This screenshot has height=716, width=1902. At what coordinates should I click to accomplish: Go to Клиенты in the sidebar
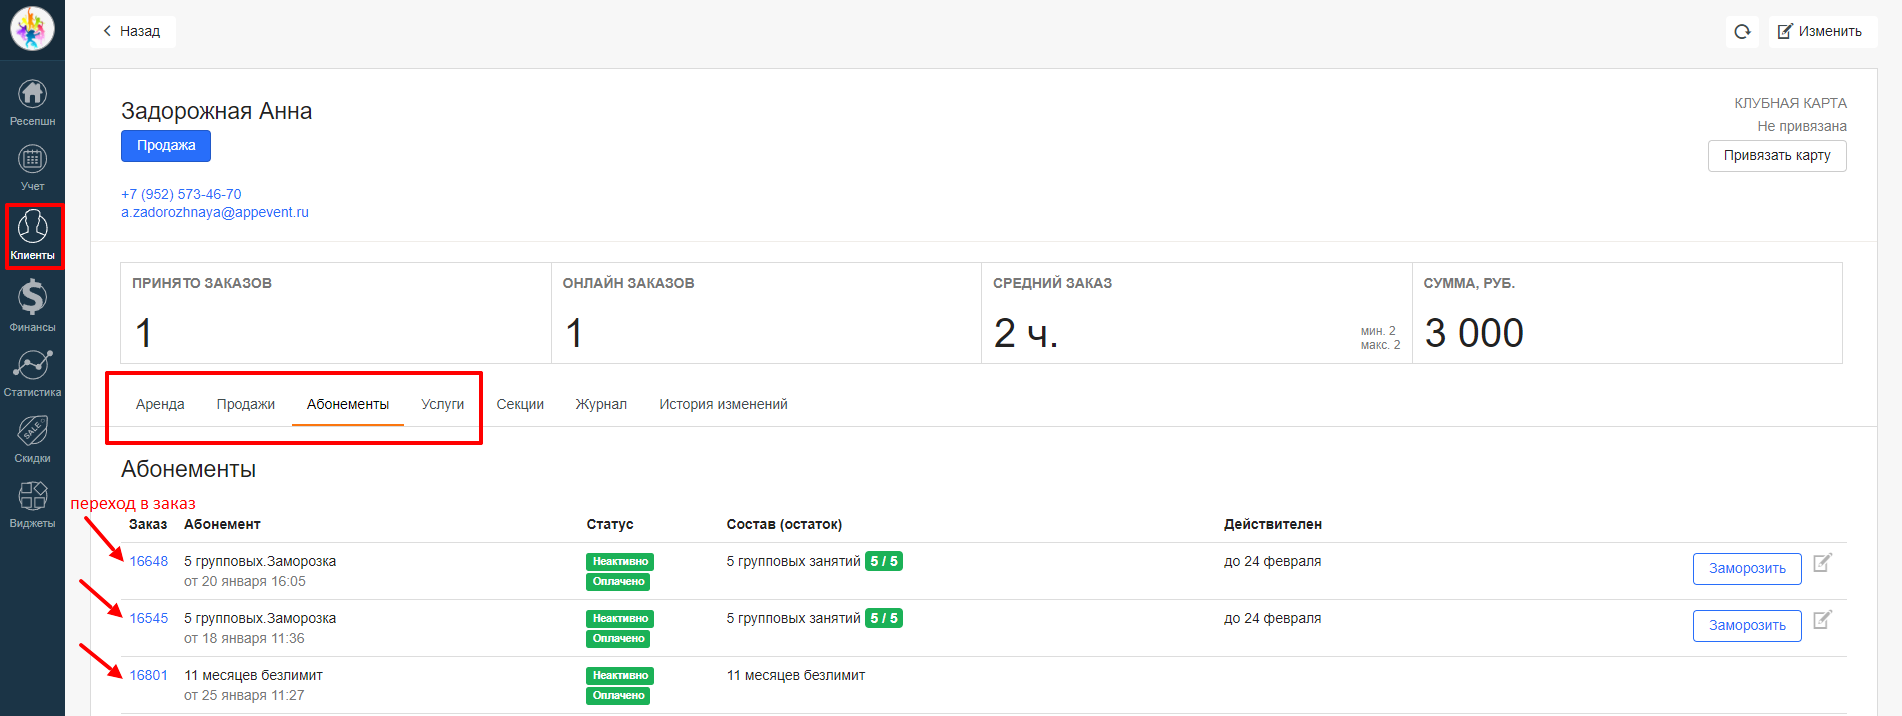(x=33, y=236)
